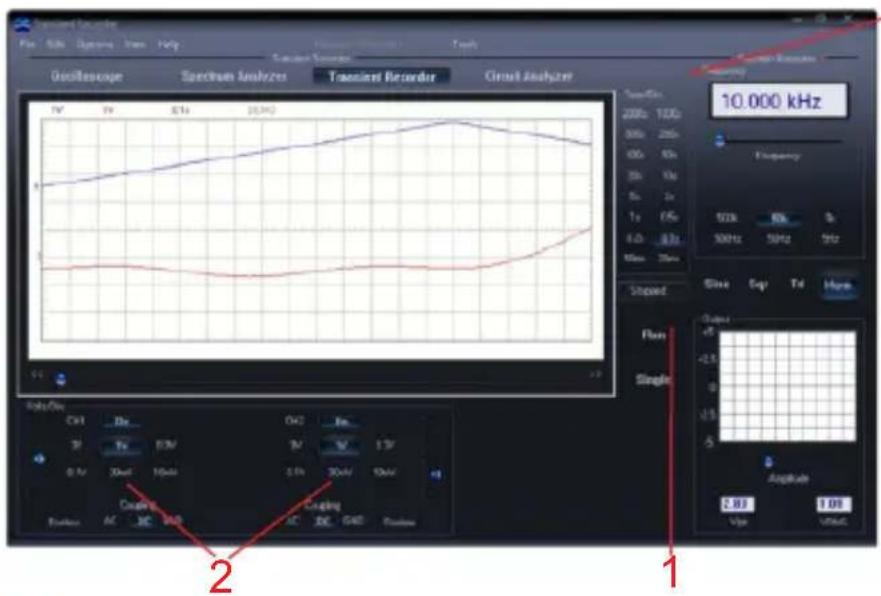Open the File menu
Screen dimensions: 881x596
pyautogui.click(x=27, y=44)
